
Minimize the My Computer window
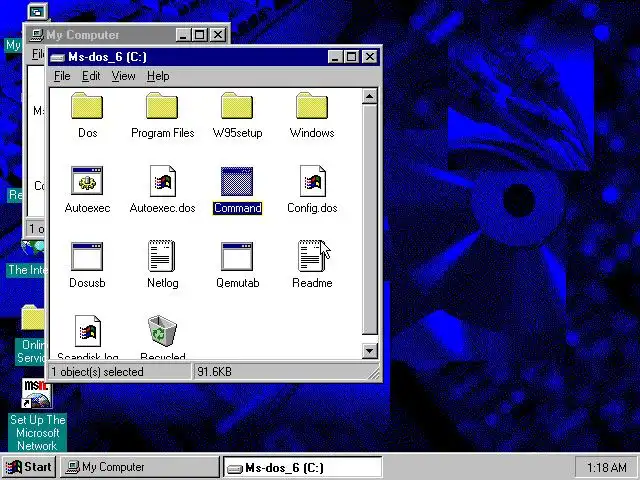[x=183, y=35]
